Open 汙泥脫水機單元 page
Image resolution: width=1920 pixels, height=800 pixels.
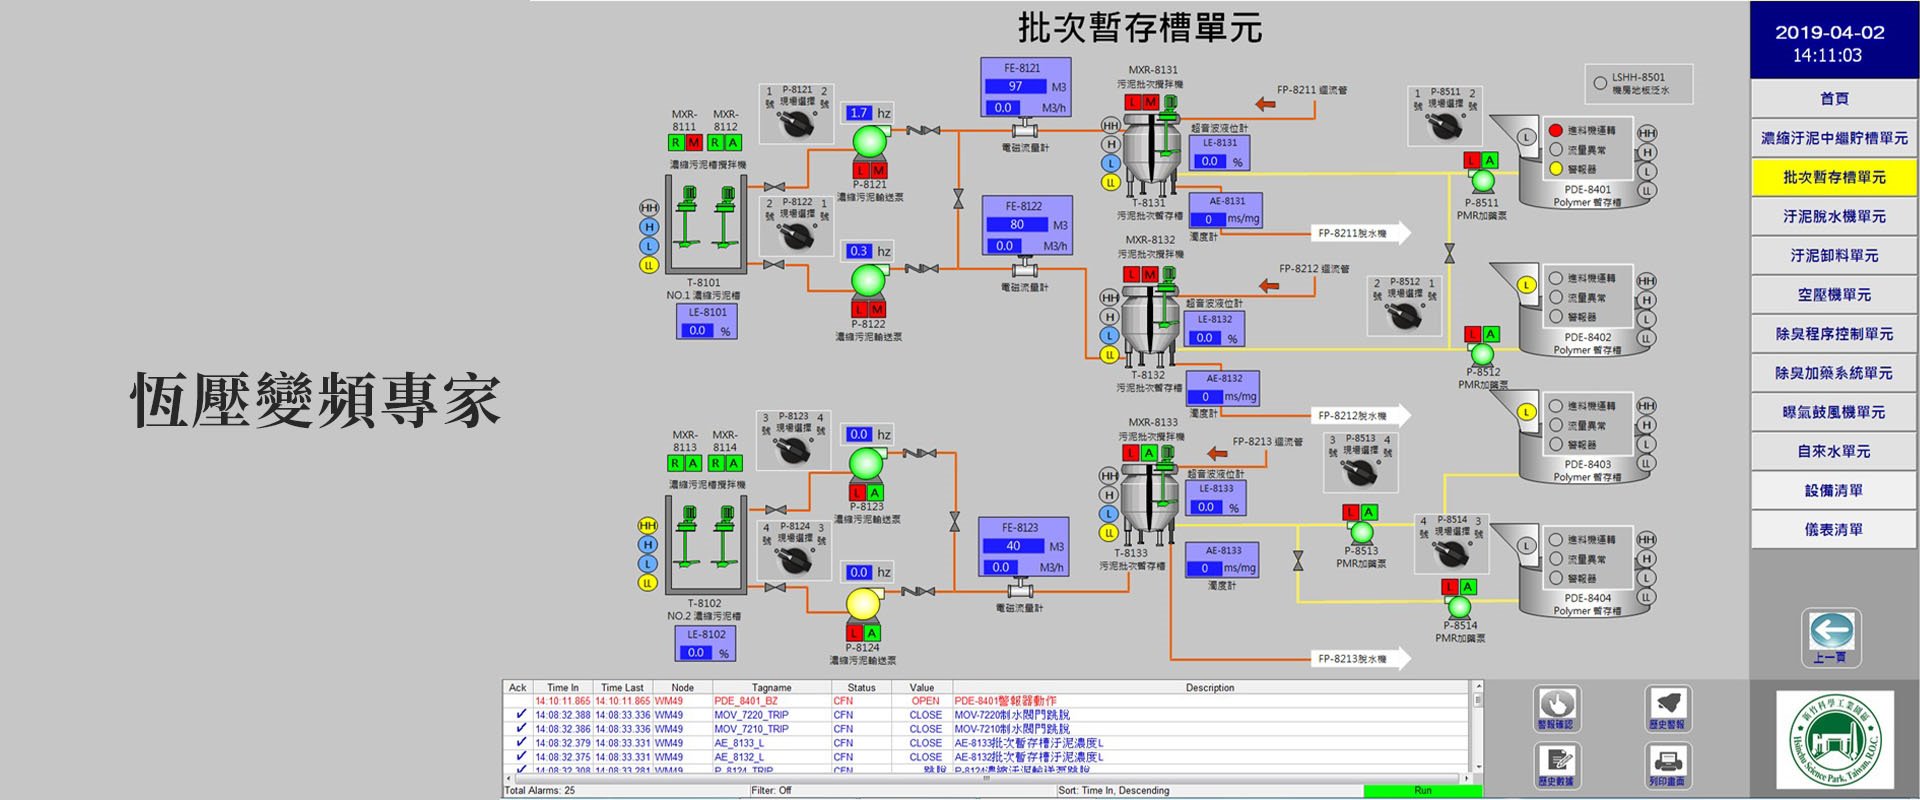(1834, 216)
